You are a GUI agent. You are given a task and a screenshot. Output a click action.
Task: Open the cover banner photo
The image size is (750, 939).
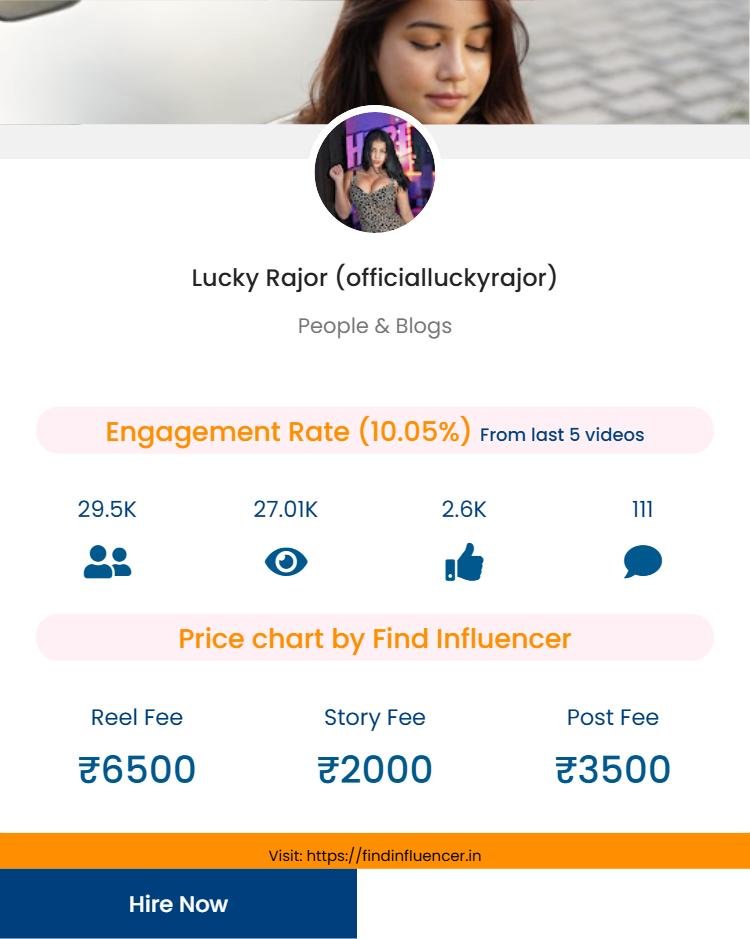coord(375,62)
